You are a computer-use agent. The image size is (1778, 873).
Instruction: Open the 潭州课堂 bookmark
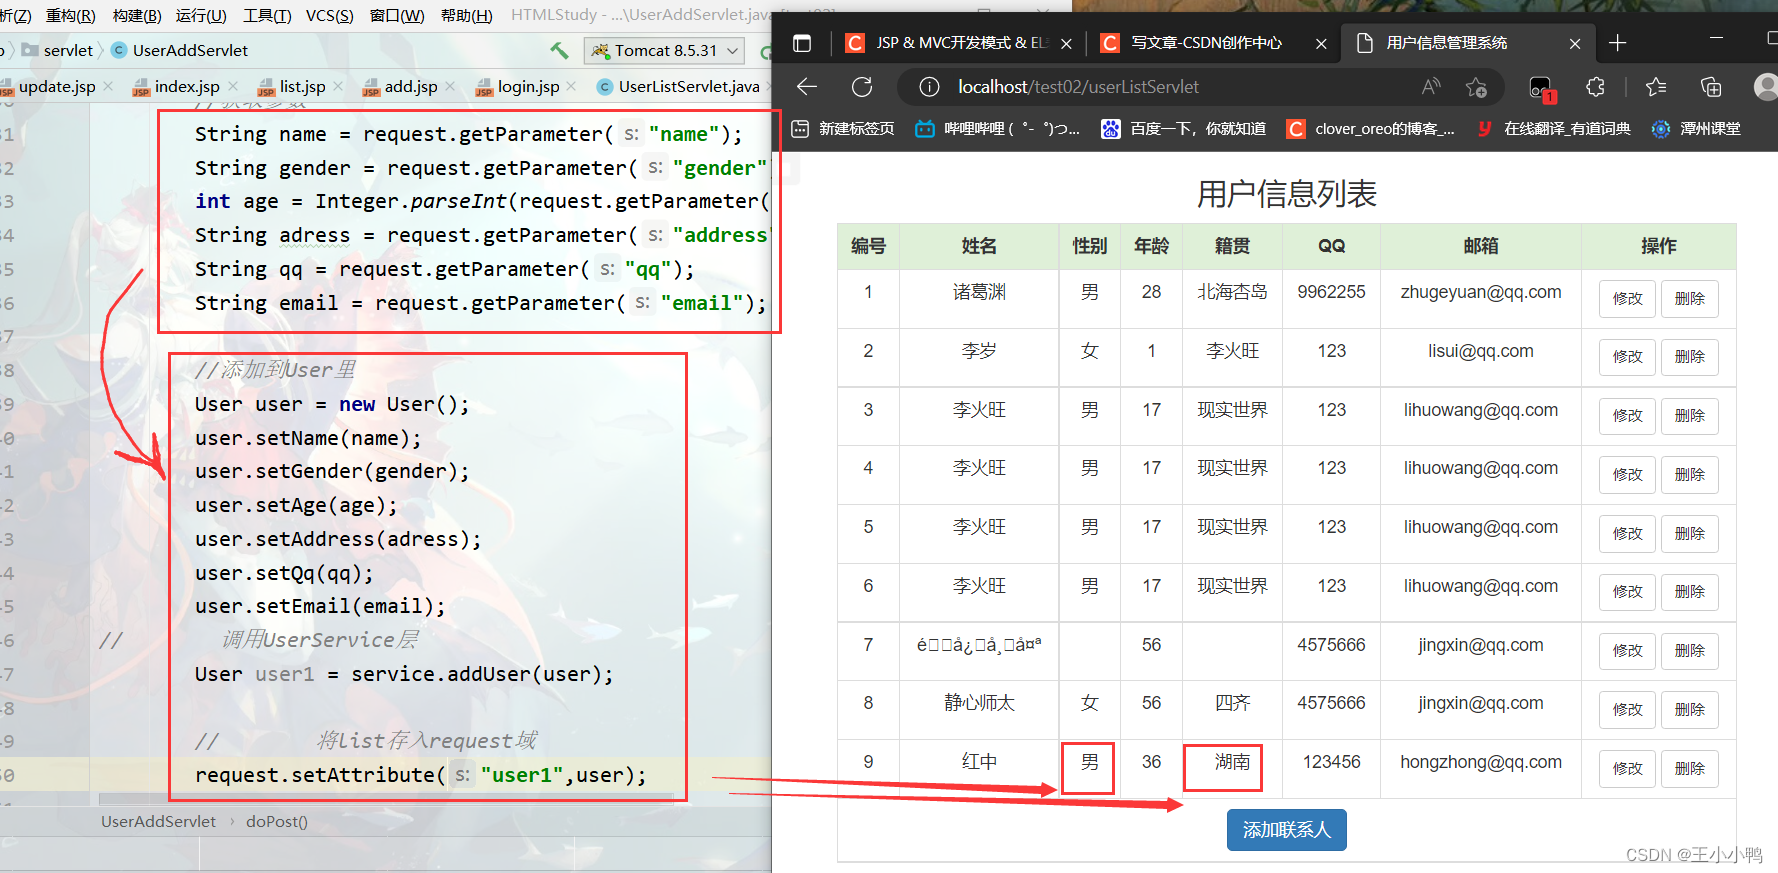pyautogui.click(x=1696, y=129)
